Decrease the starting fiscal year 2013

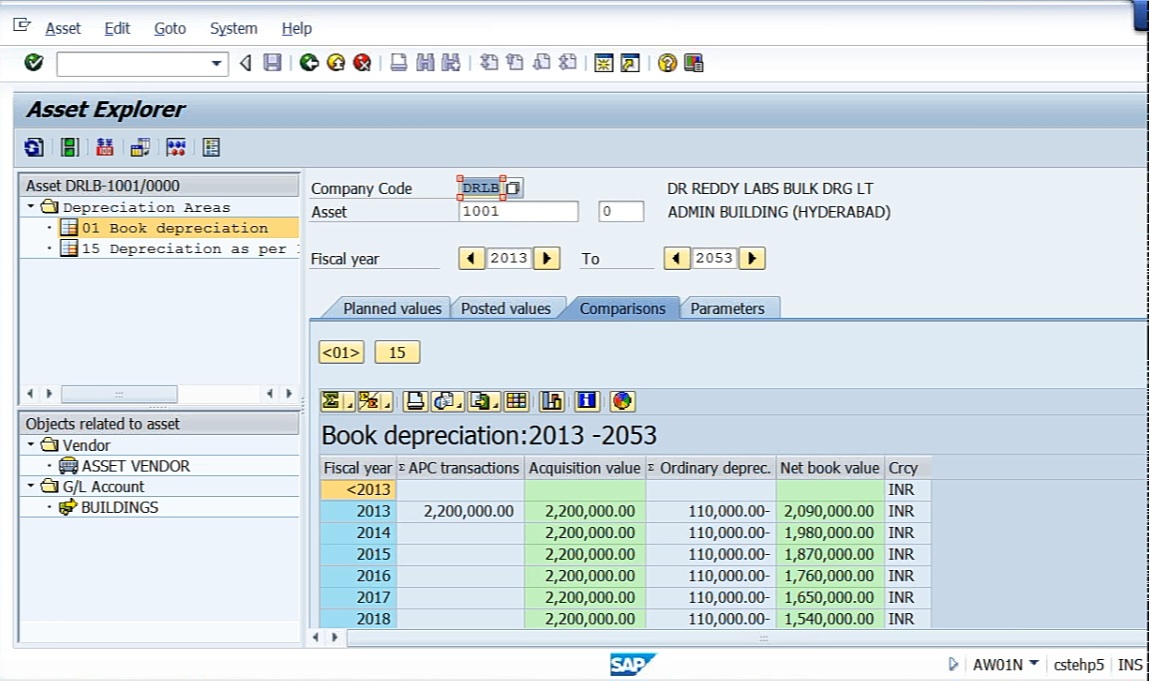click(x=471, y=258)
